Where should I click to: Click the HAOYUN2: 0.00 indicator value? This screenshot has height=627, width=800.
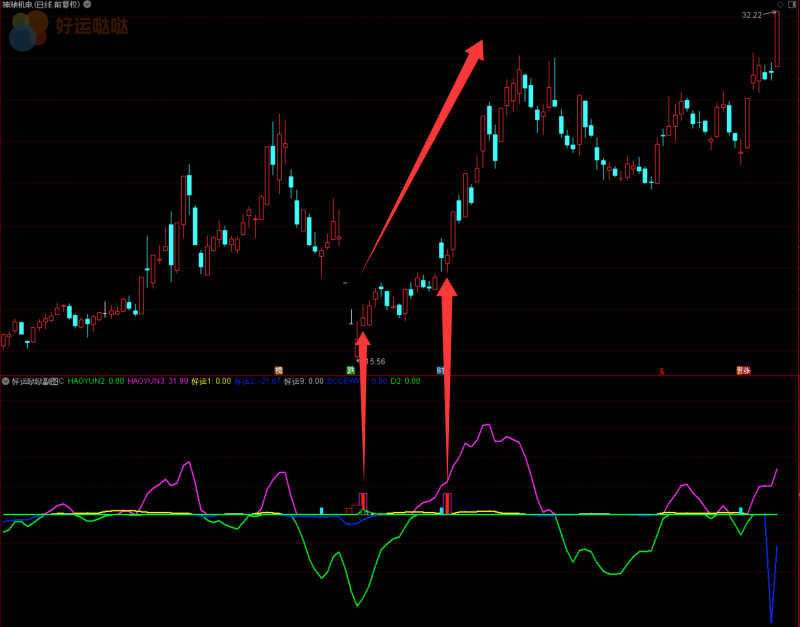coord(96,381)
